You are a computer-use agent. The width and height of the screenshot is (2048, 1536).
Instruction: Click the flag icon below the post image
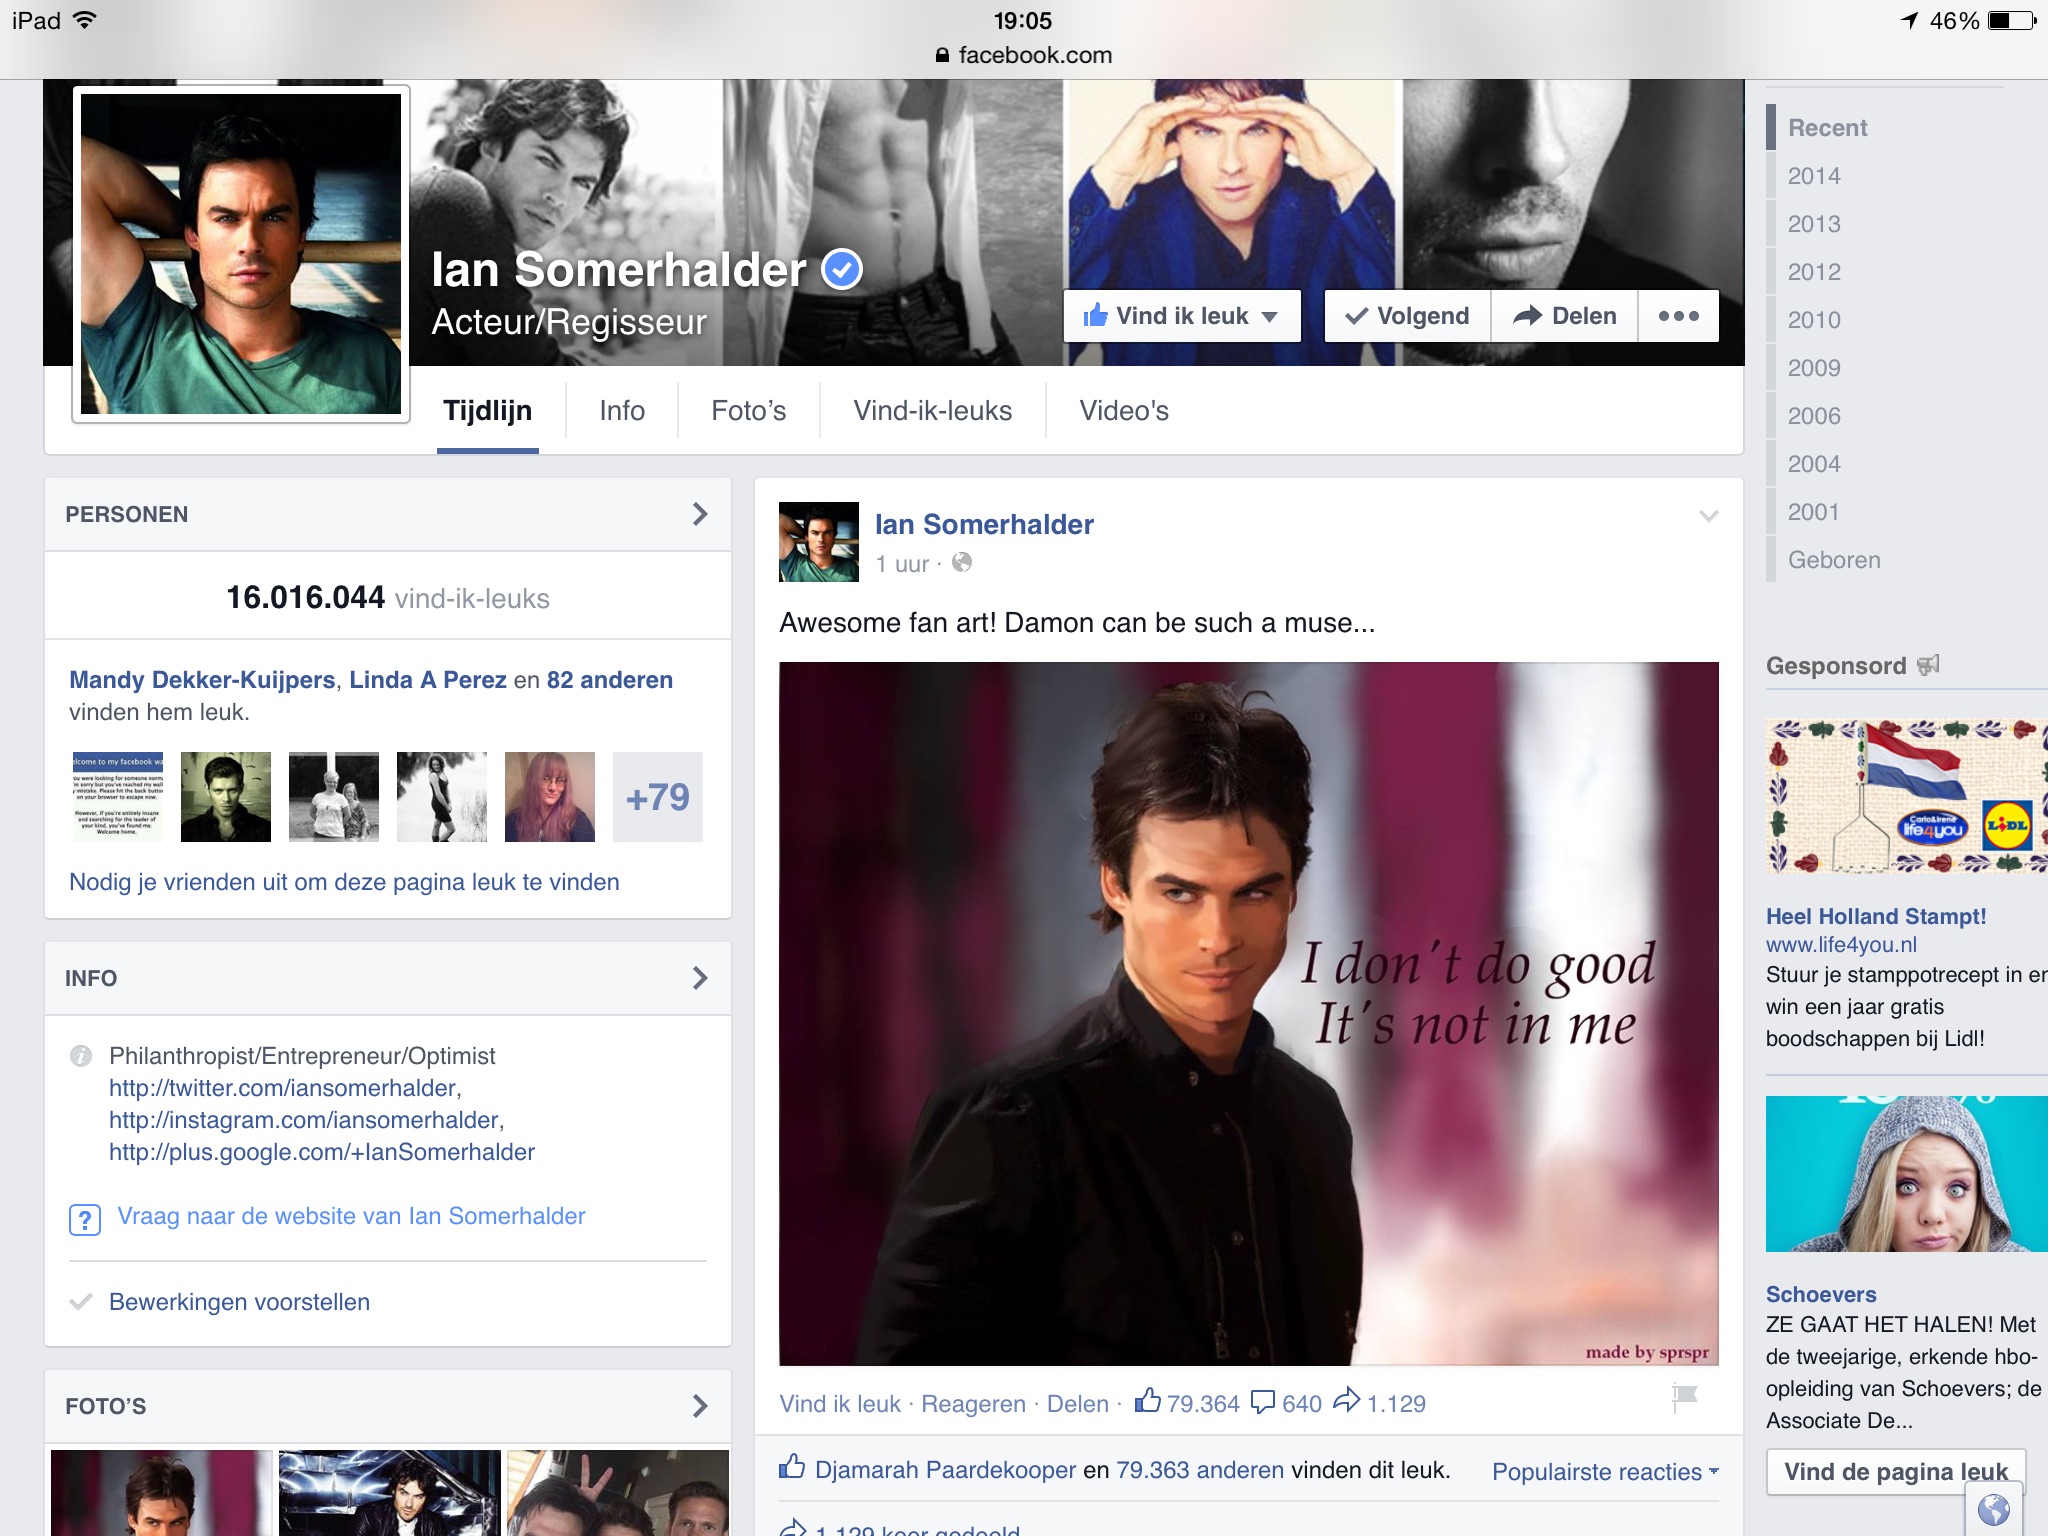tap(1685, 1397)
